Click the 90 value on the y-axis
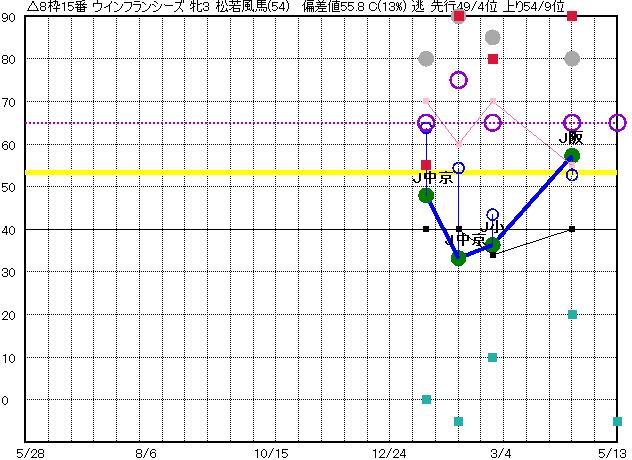This screenshot has width=632, height=460. tap(8, 17)
